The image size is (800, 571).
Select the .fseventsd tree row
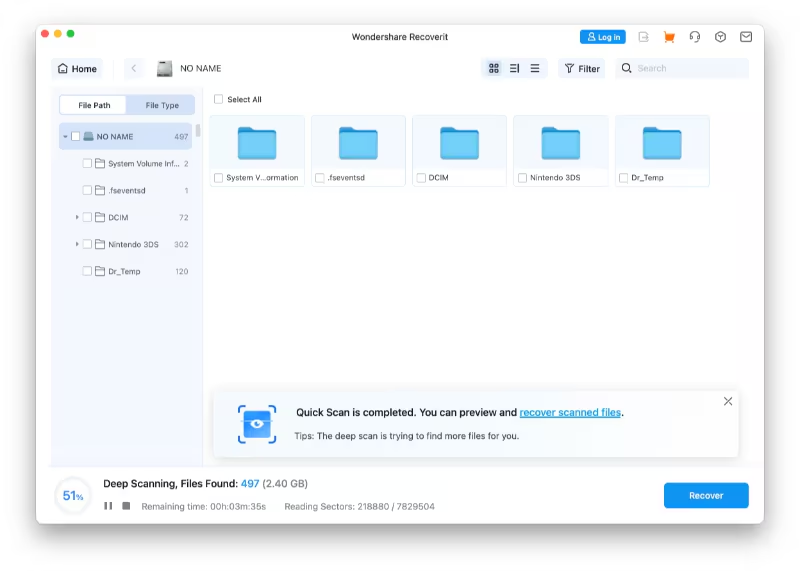(x=126, y=190)
